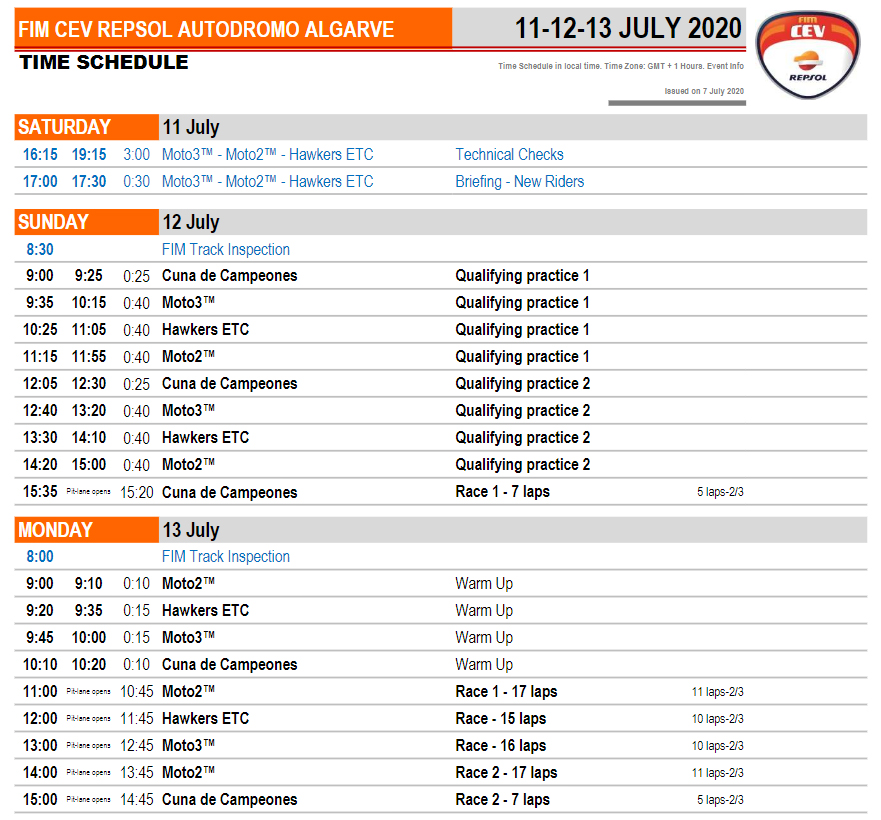
Task: Select the 15:35 Sunday race start time
Action: pos(40,492)
